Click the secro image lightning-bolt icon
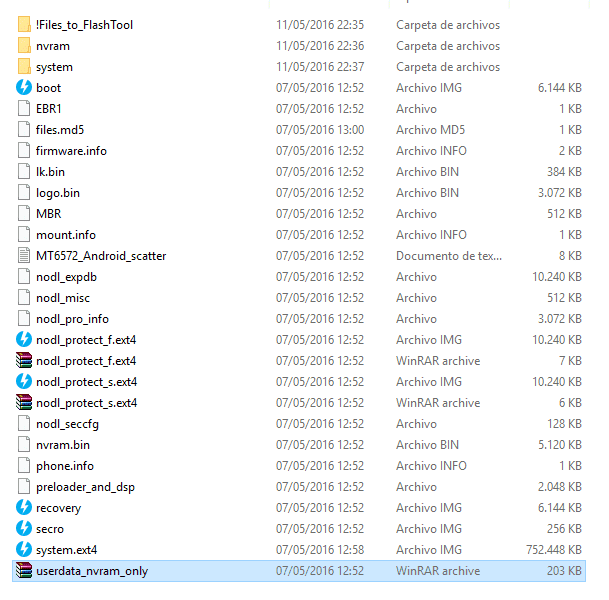The width and height of the screenshot is (609, 600). (x=24, y=528)
